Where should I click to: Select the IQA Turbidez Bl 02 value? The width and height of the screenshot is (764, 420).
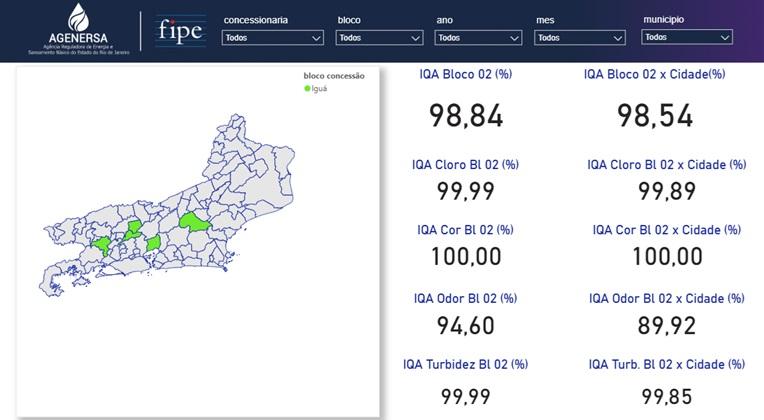point(466,397)
